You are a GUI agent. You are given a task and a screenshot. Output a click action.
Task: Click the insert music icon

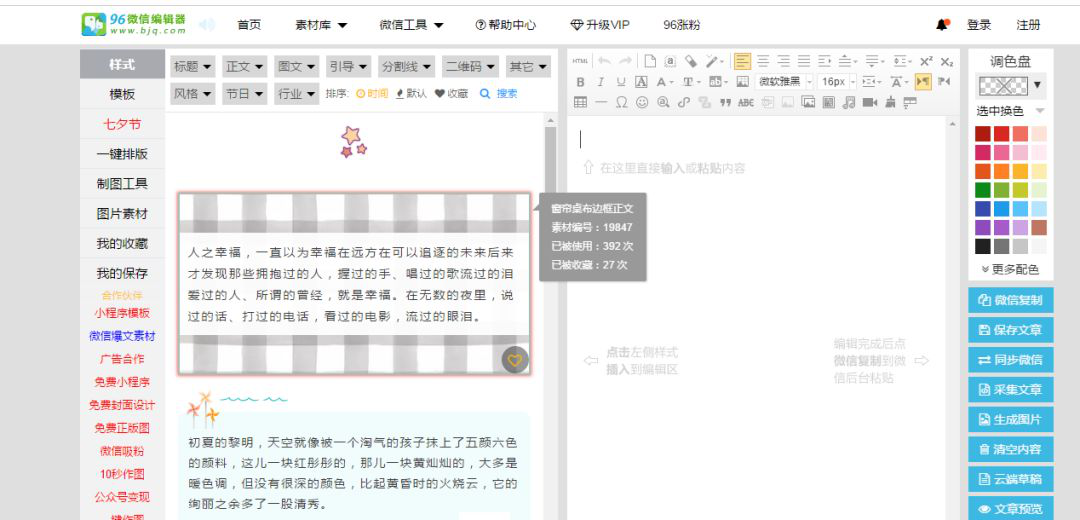(x=848, y=102)
